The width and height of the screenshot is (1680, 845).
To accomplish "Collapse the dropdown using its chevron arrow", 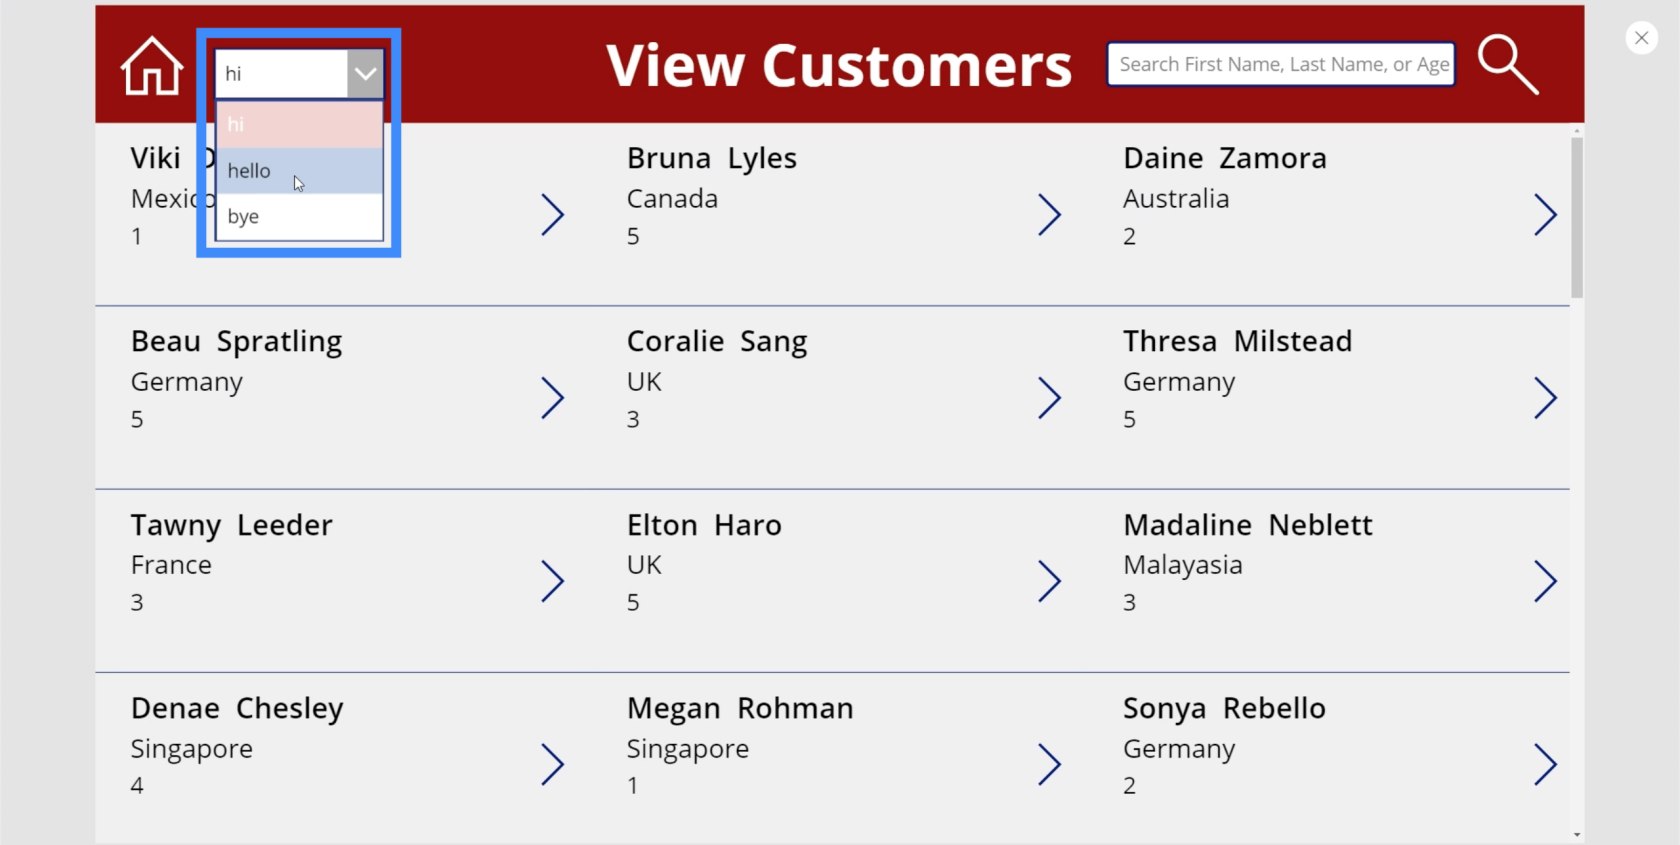I will click(x=365, y=74).
